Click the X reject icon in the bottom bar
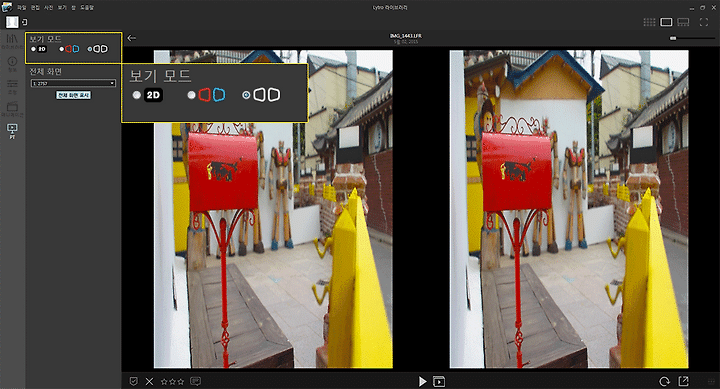This screenshot has height=389, width=720. click(149, 381)
